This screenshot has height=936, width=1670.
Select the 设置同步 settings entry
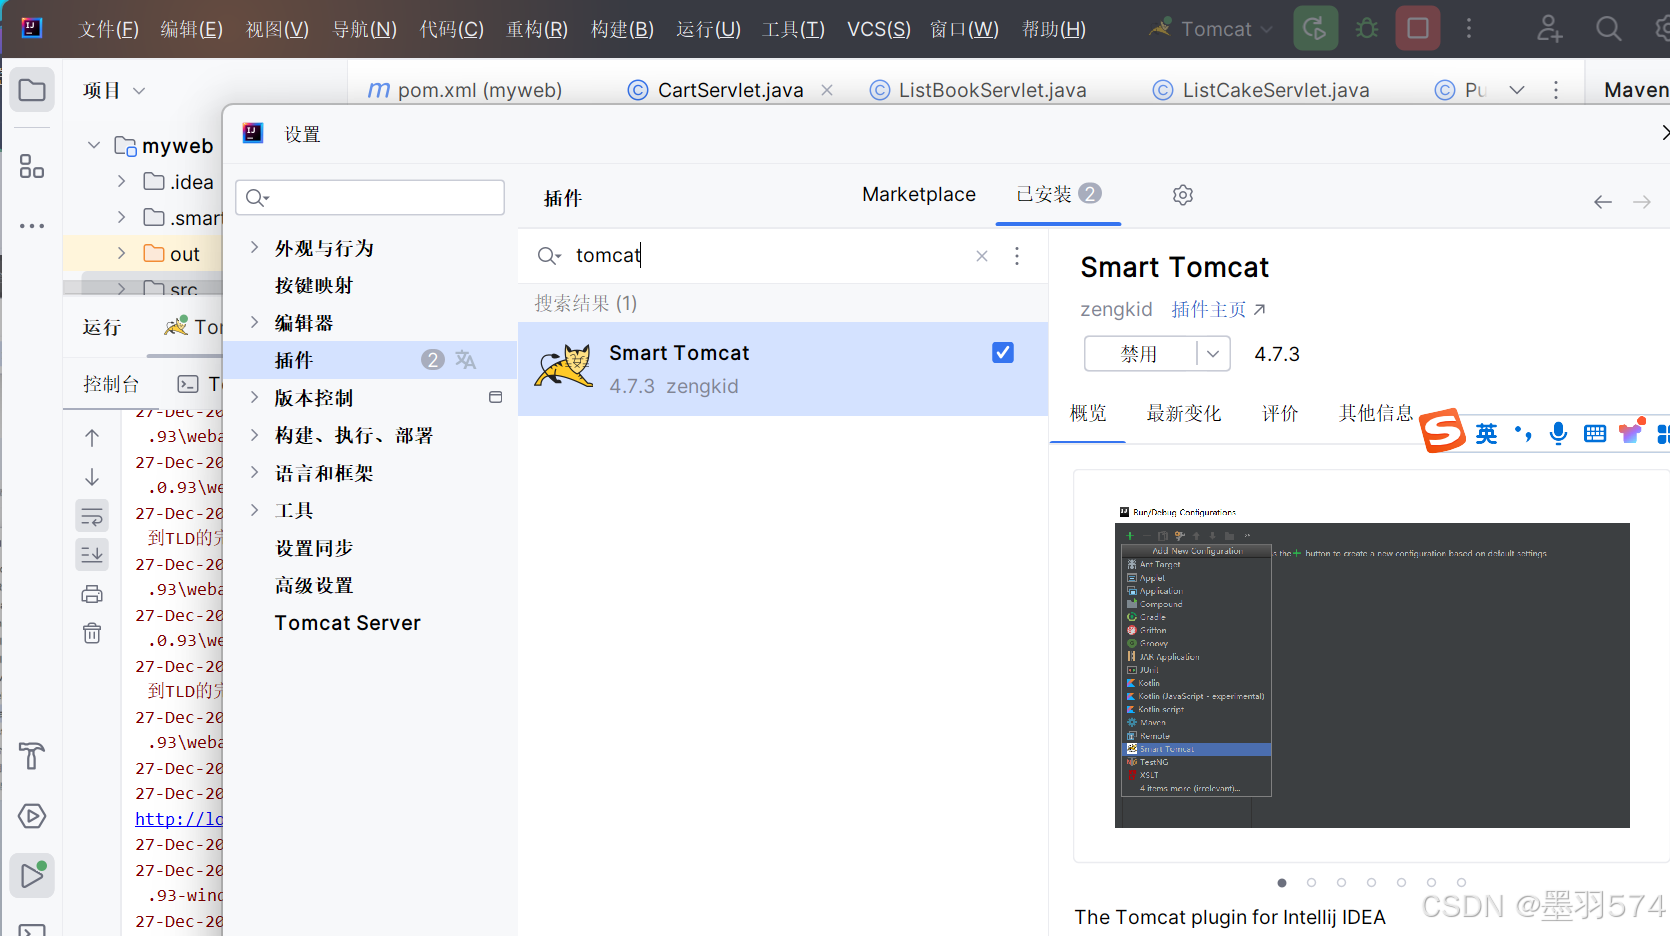[x=314, y=548]
